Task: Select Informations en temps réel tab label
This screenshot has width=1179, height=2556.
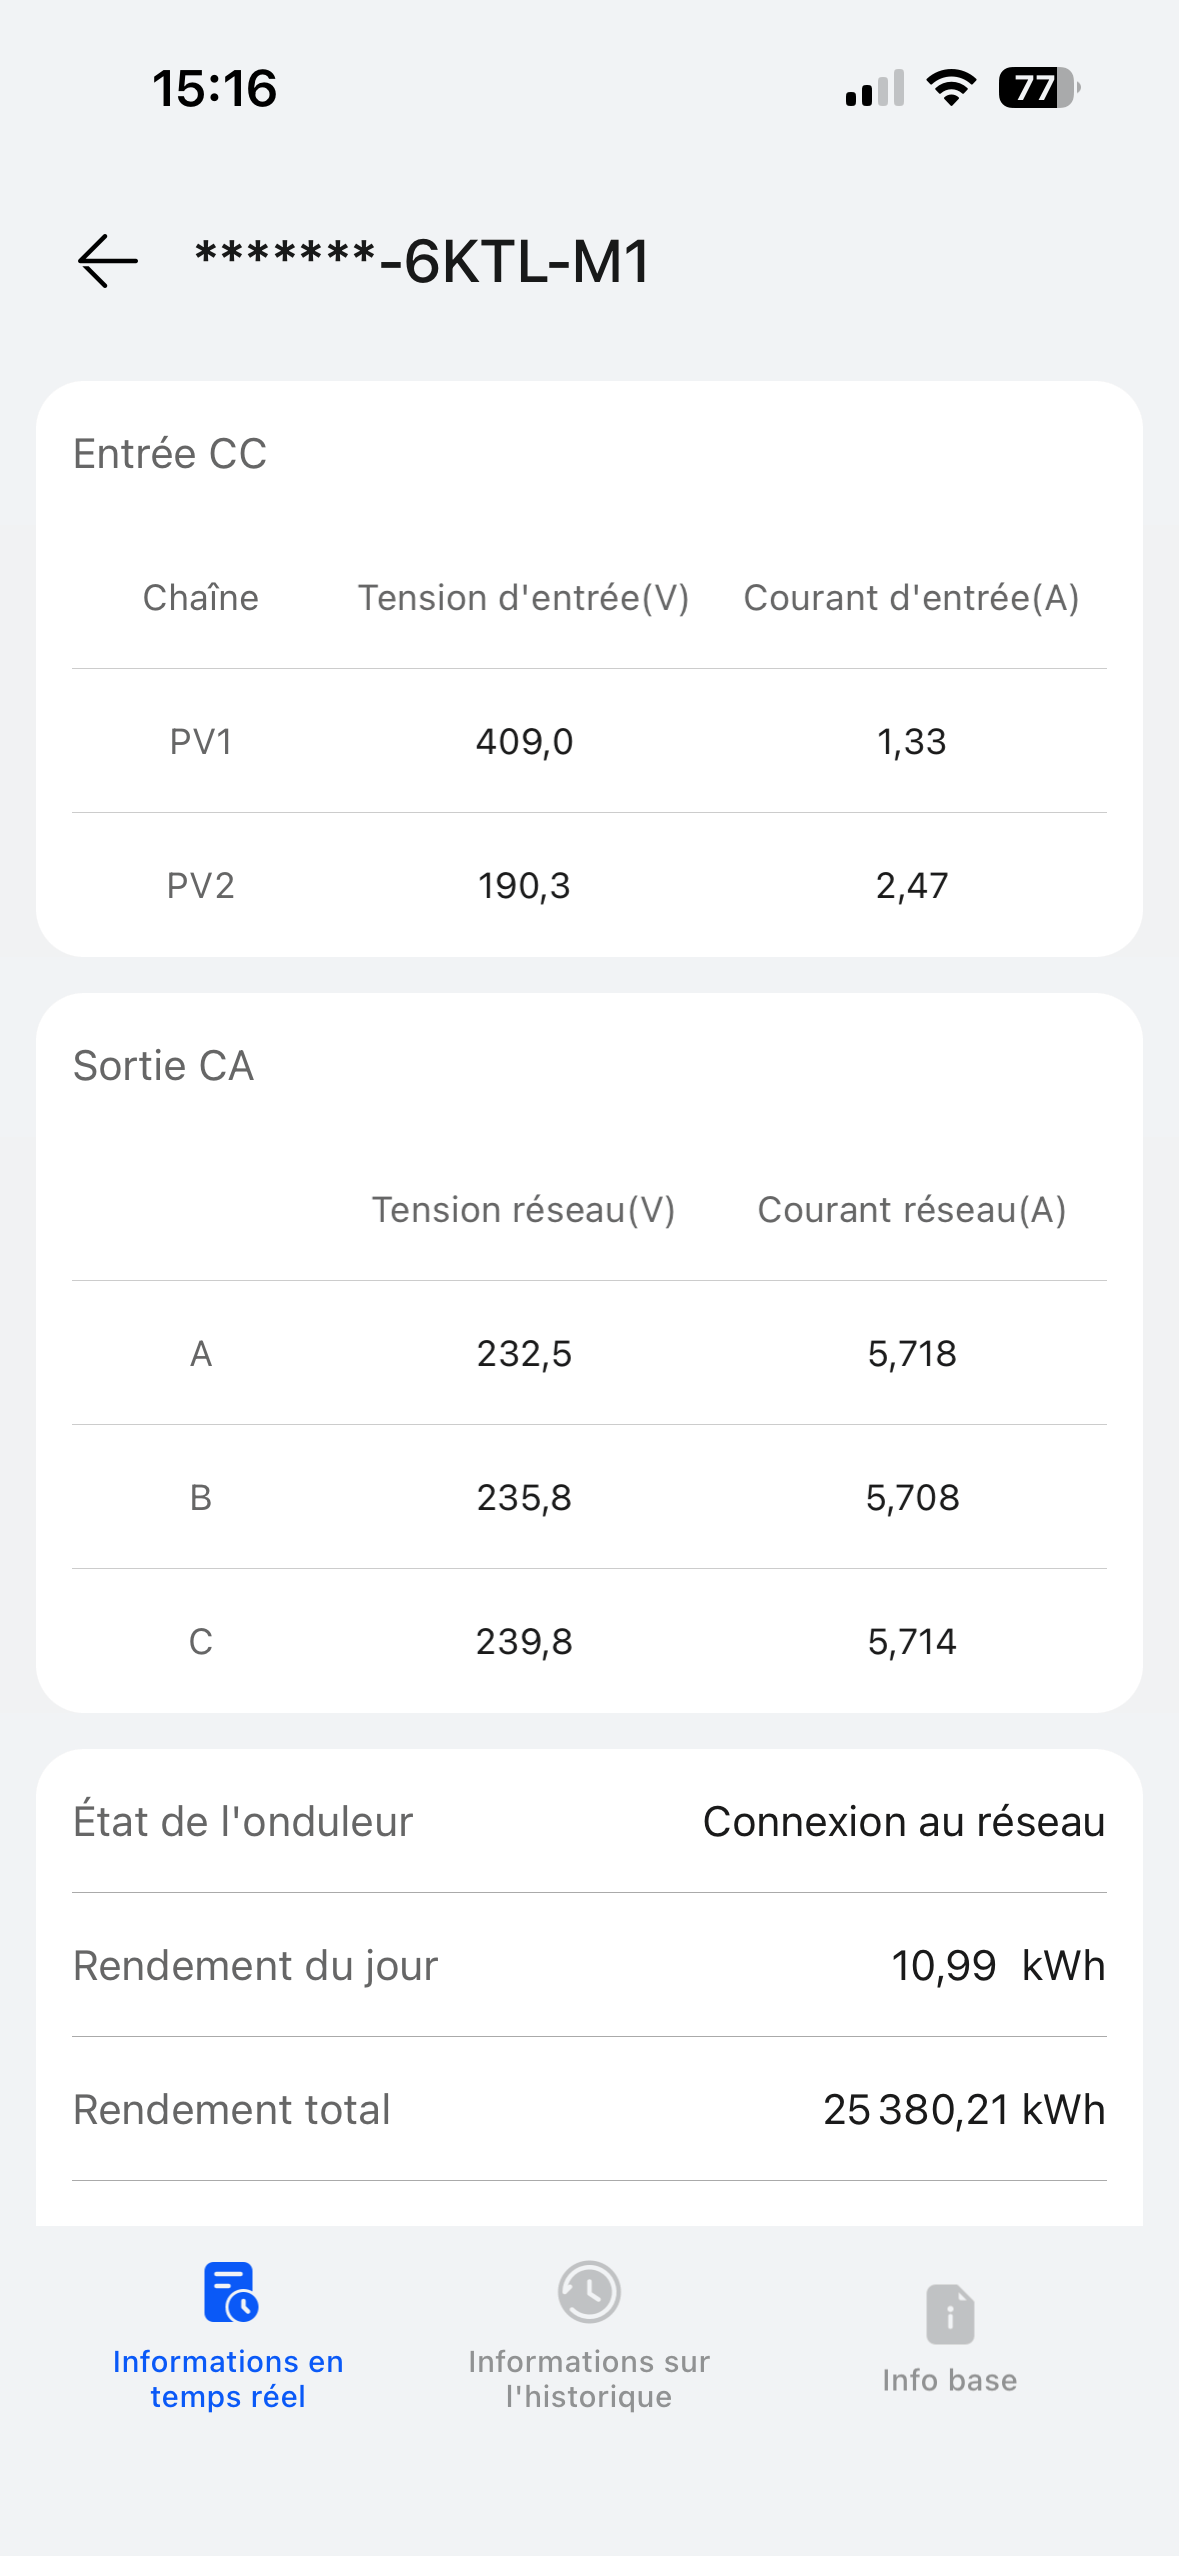Action: [228, 2378]
